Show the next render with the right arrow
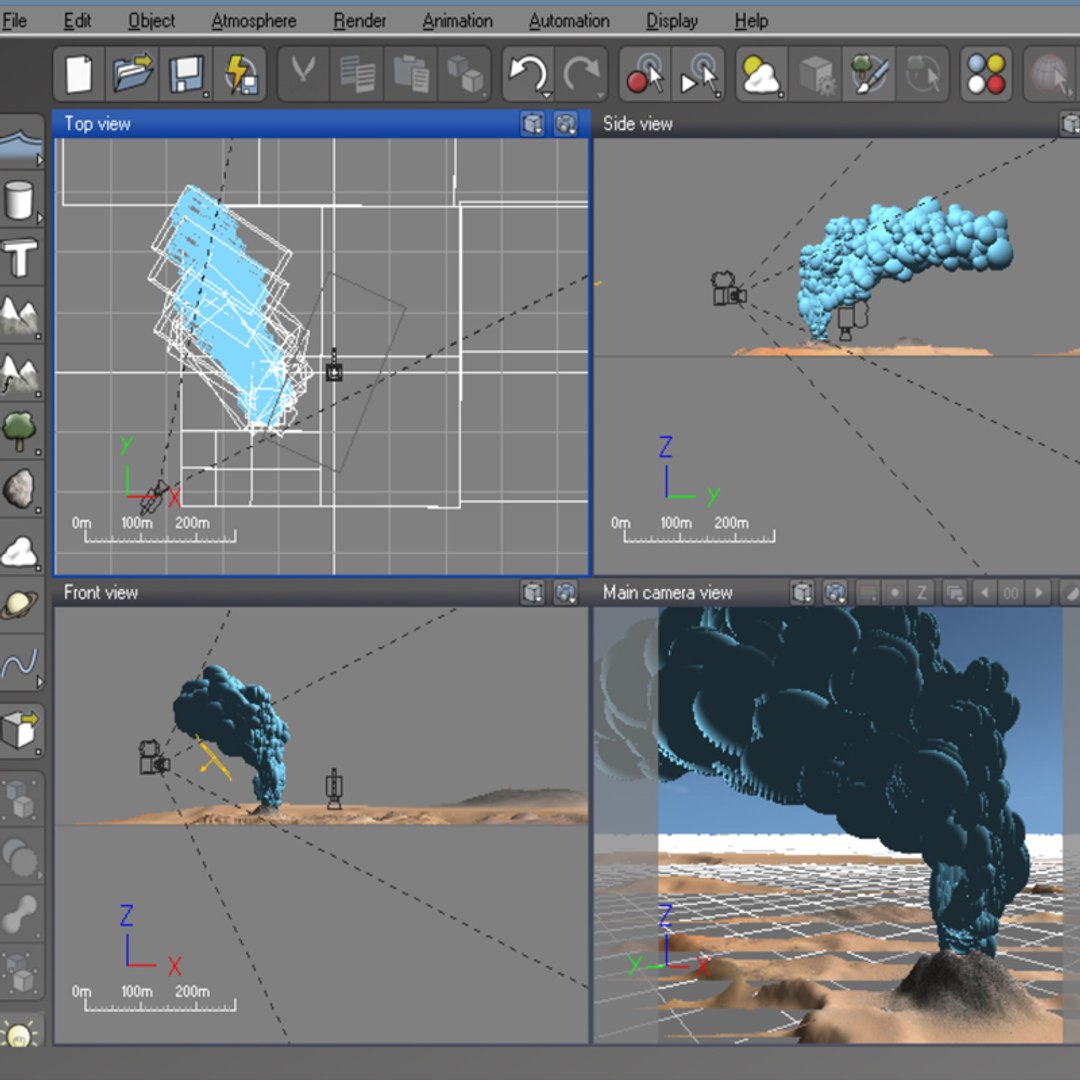Screen dimensions: 1080x1080 tap(1039, 592)
